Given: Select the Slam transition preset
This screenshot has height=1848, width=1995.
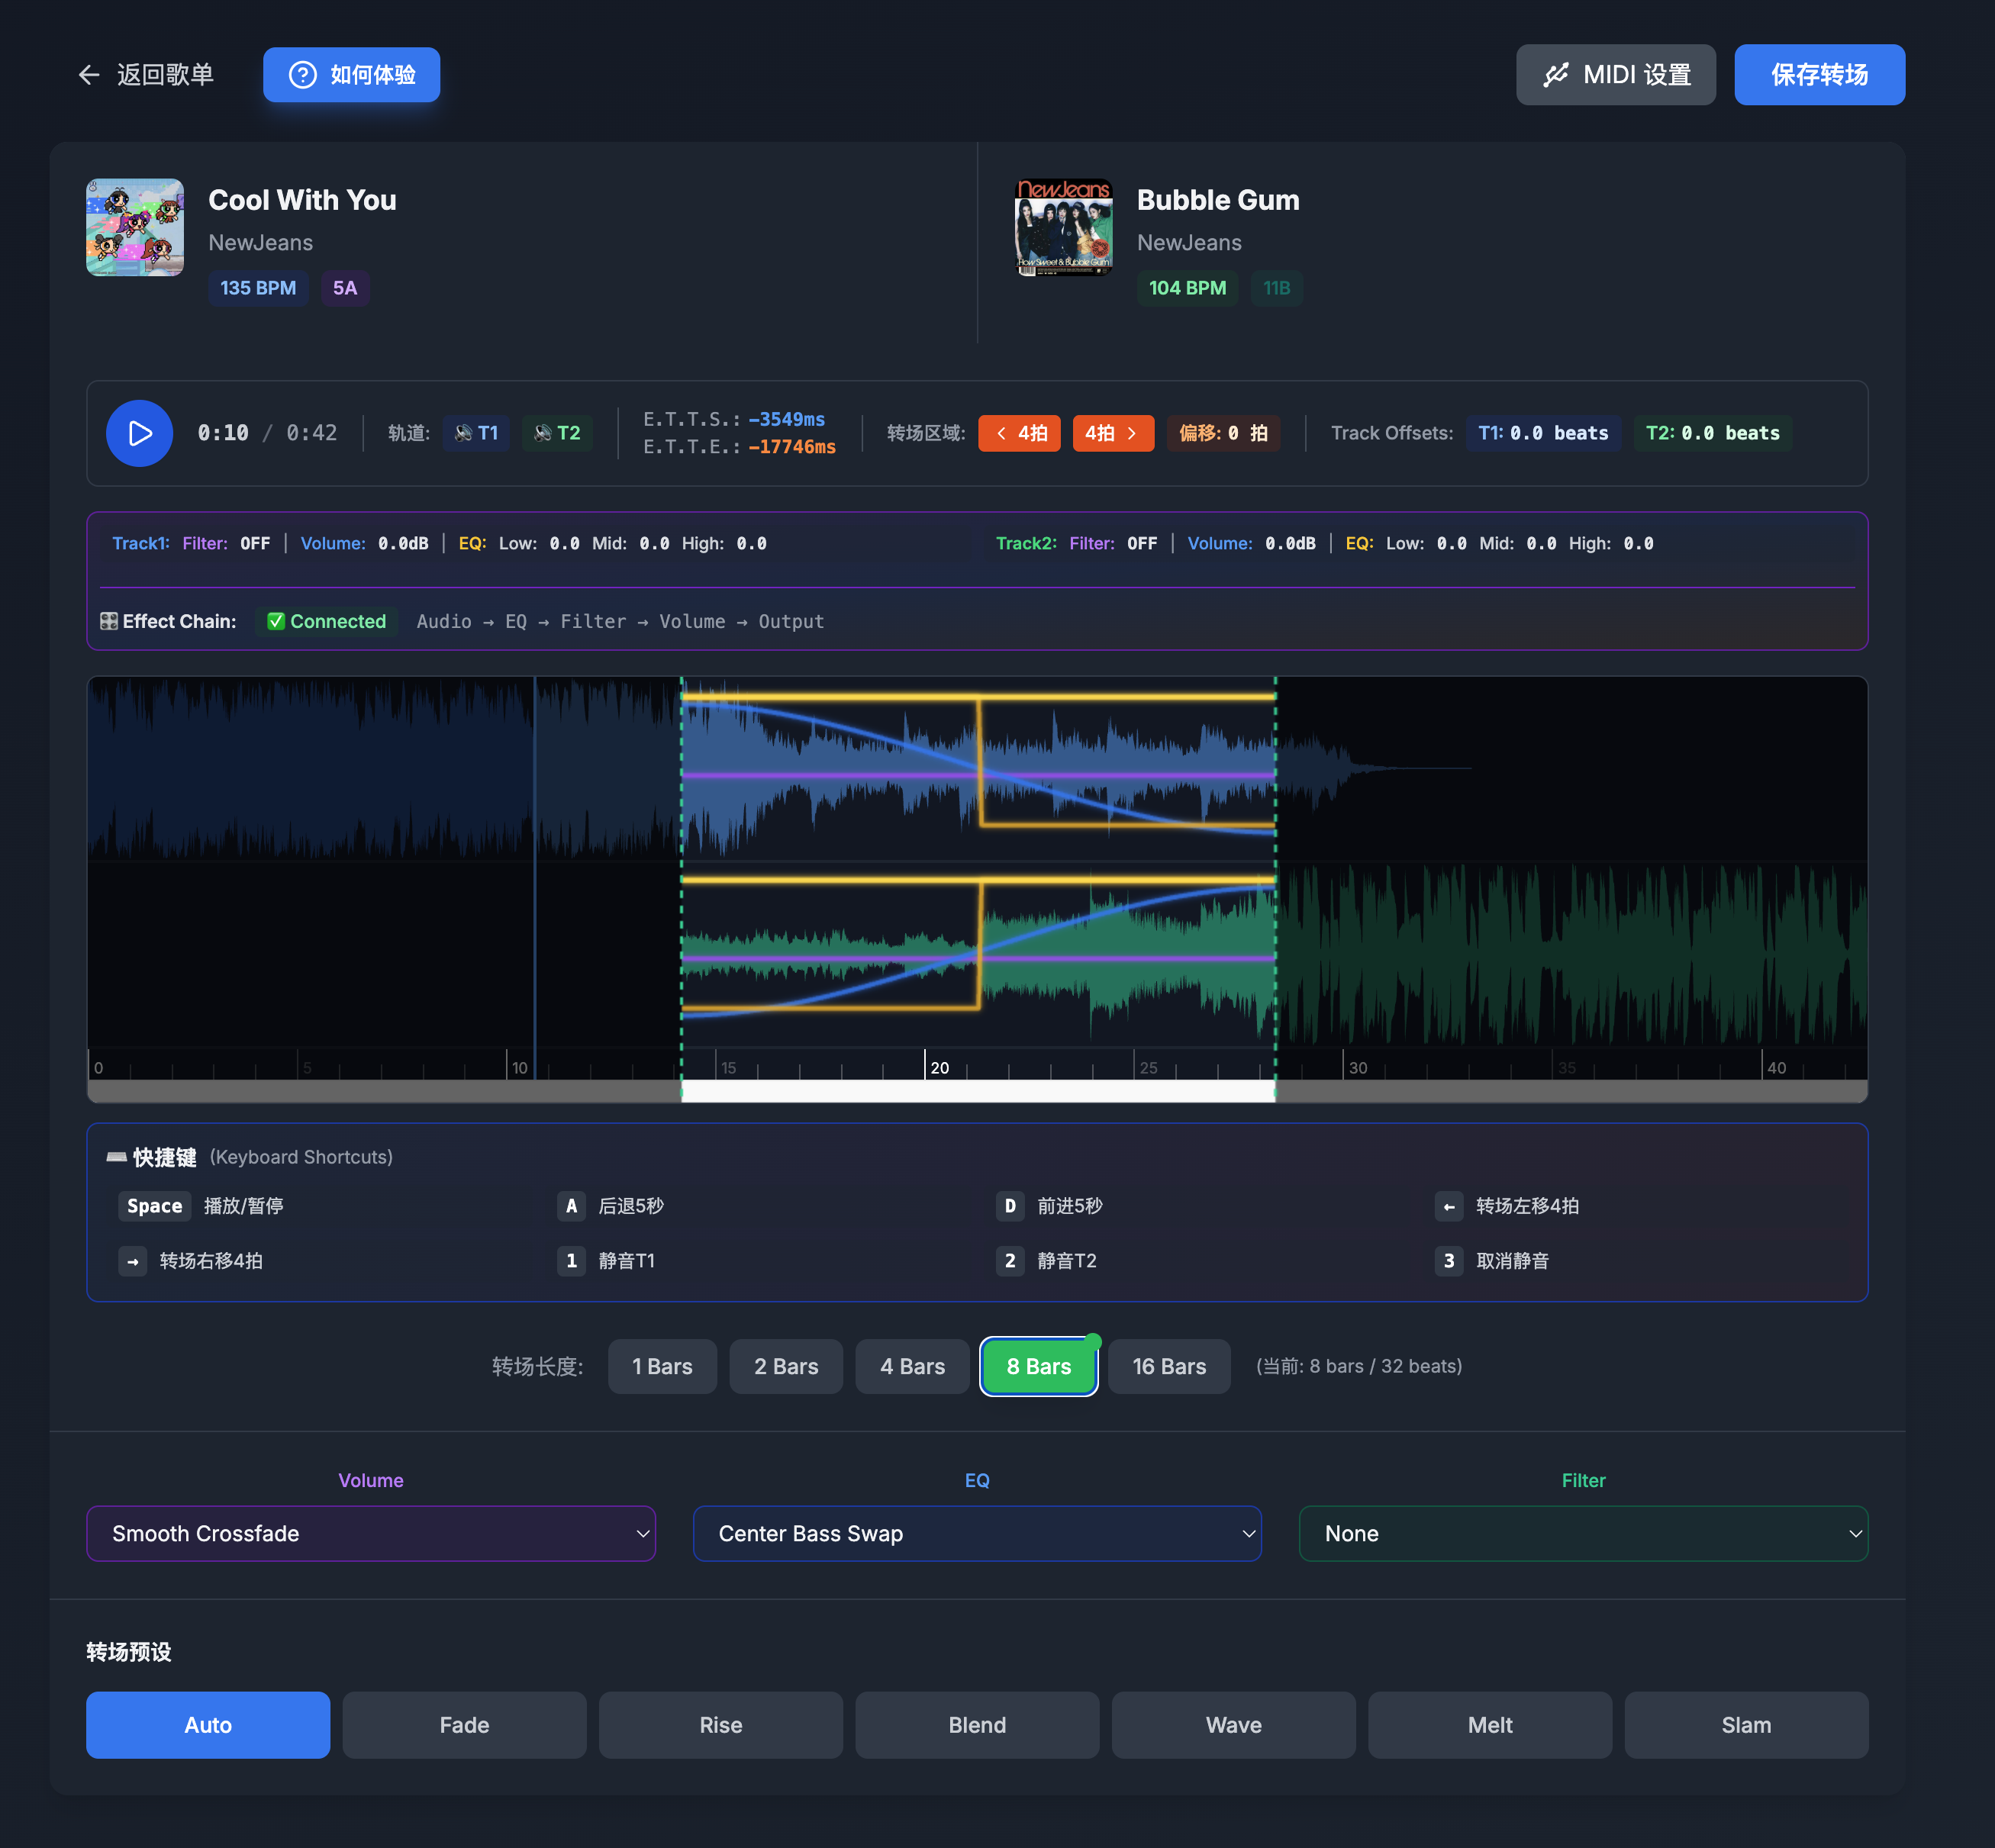Looking at the screenshot, I should 1746,1725.
